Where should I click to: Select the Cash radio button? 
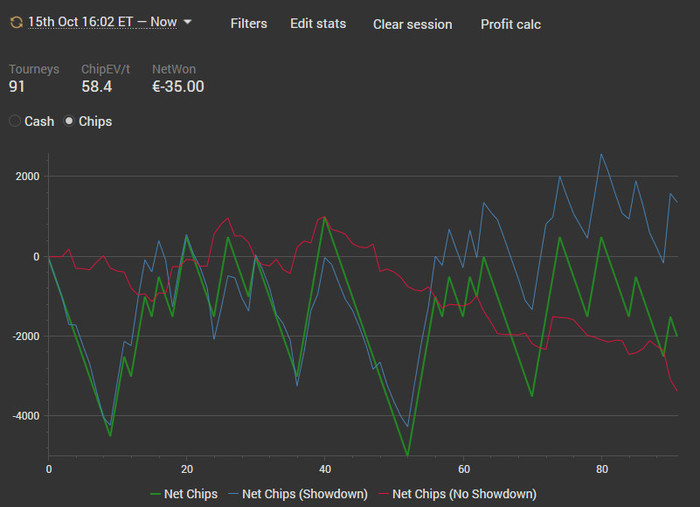point(15,121)
